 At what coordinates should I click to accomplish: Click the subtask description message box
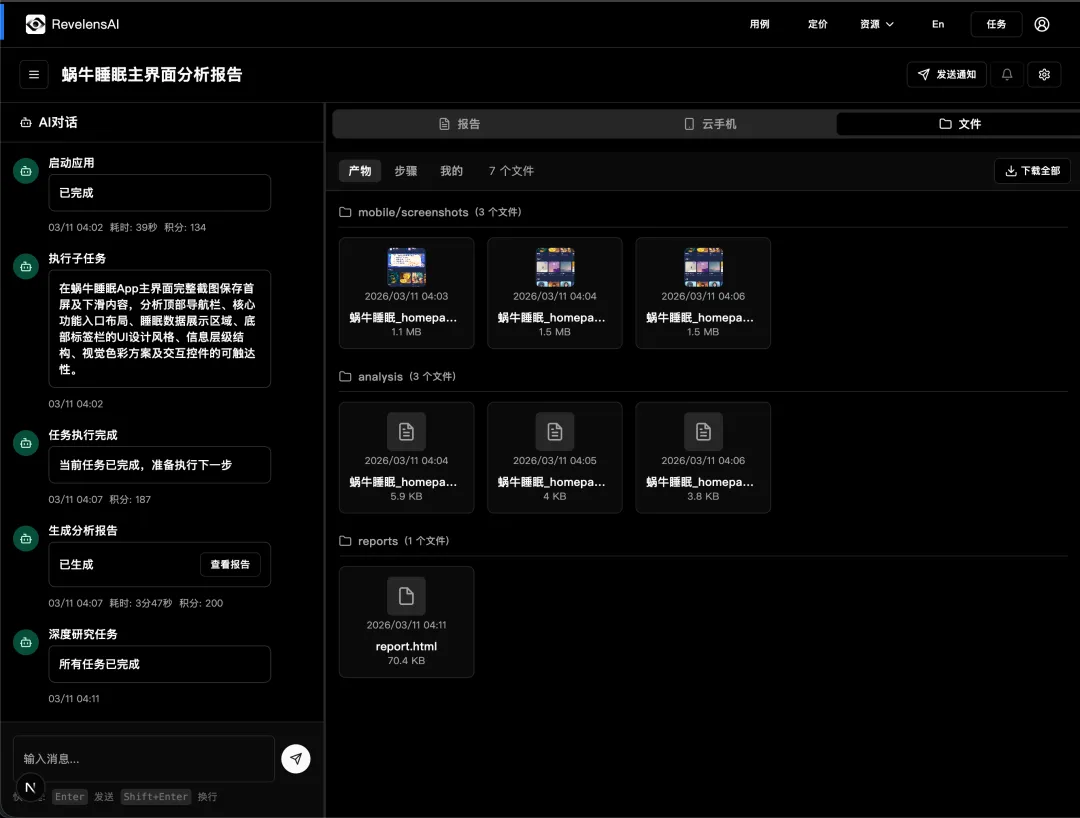[159, 329]
